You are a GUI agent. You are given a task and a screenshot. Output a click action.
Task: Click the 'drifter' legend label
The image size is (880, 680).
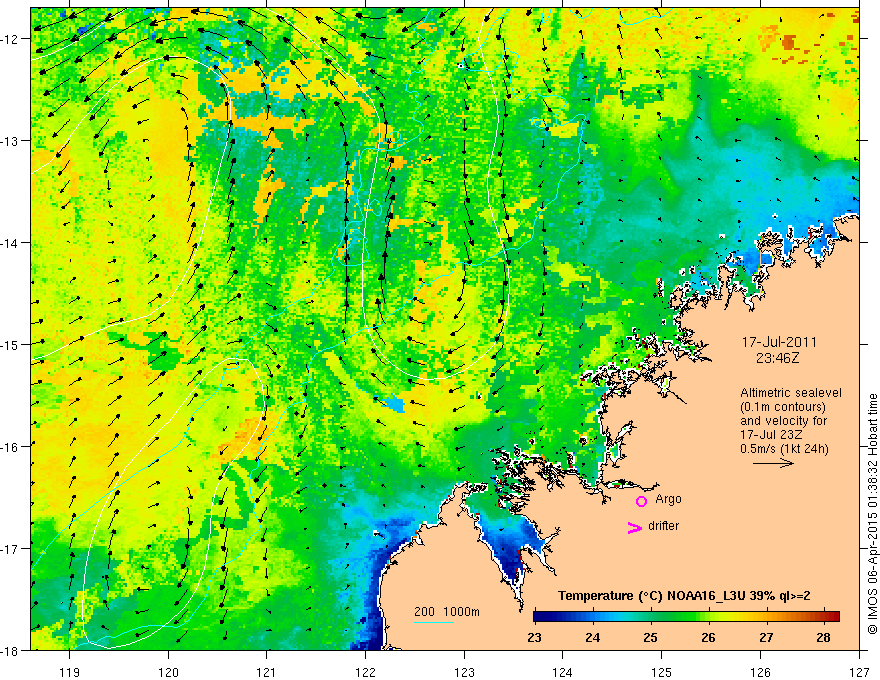pos(663,526)
